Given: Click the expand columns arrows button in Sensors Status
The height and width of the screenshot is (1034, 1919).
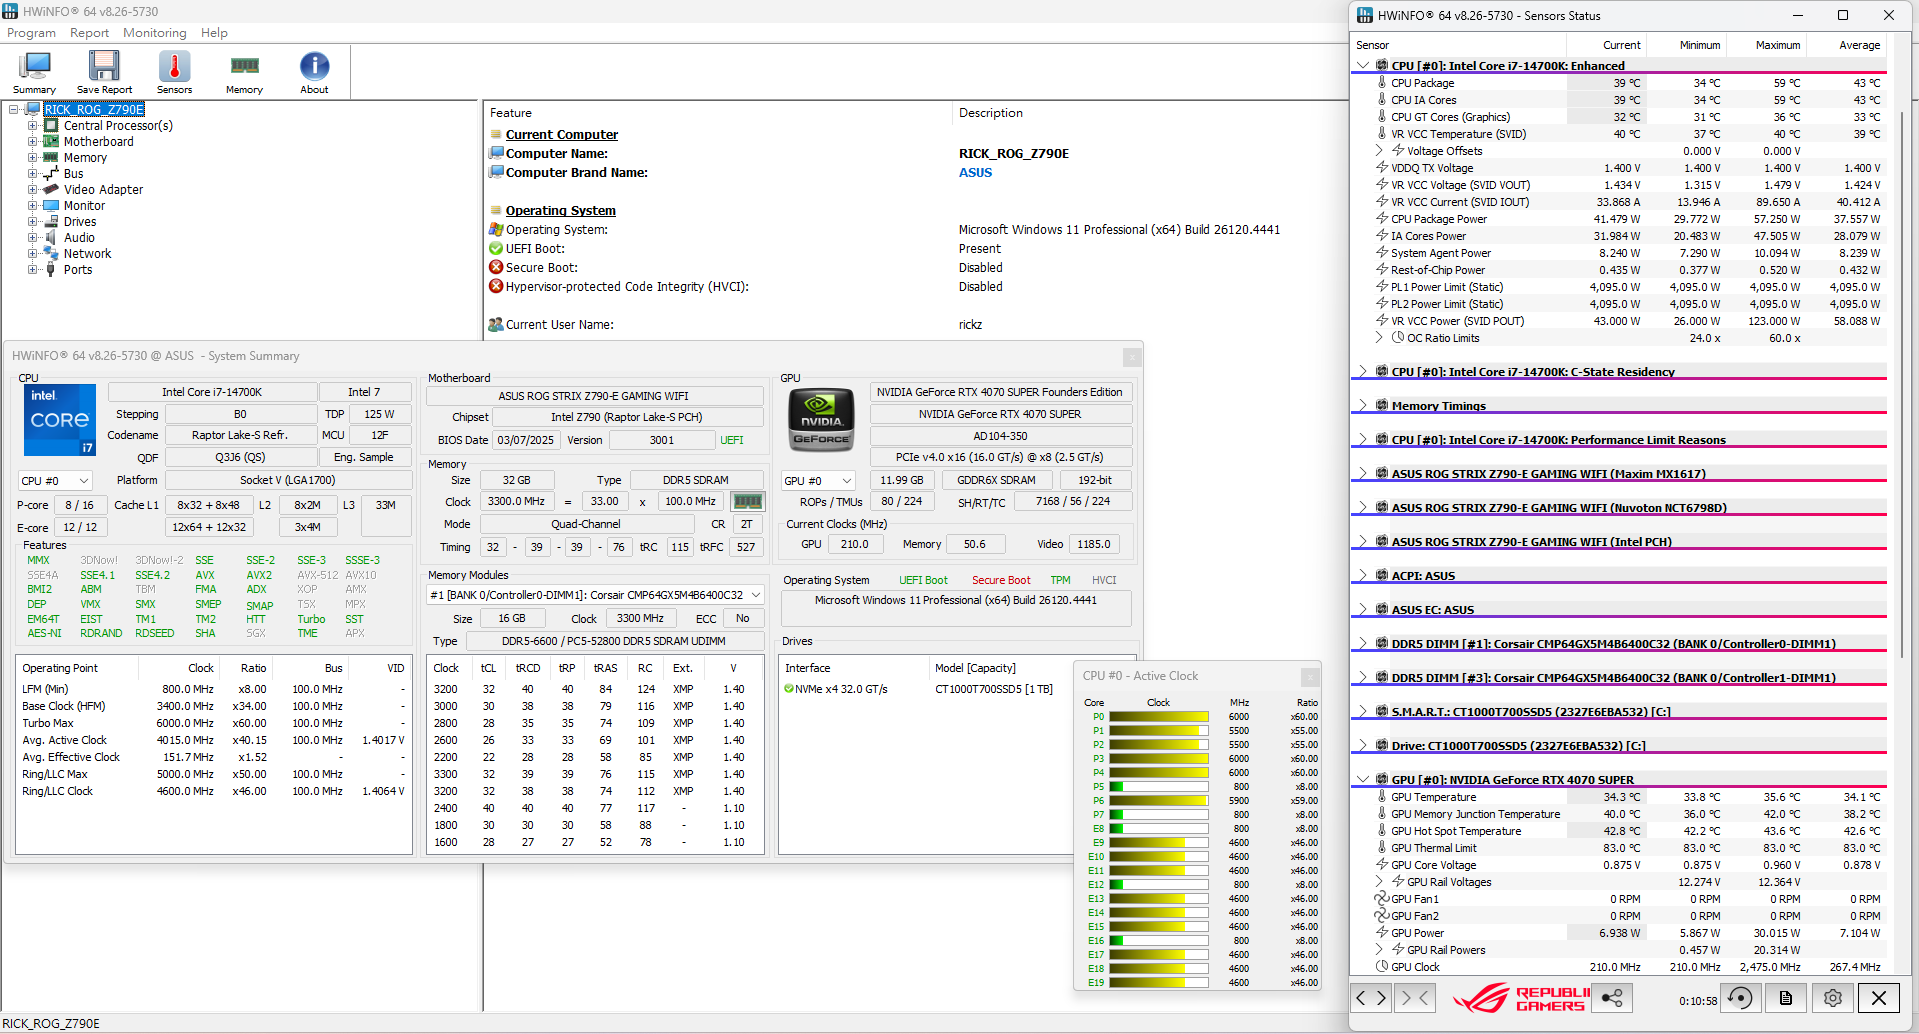Looking at the screenshot, I should pyautogui.click(x=1371, y=997).
